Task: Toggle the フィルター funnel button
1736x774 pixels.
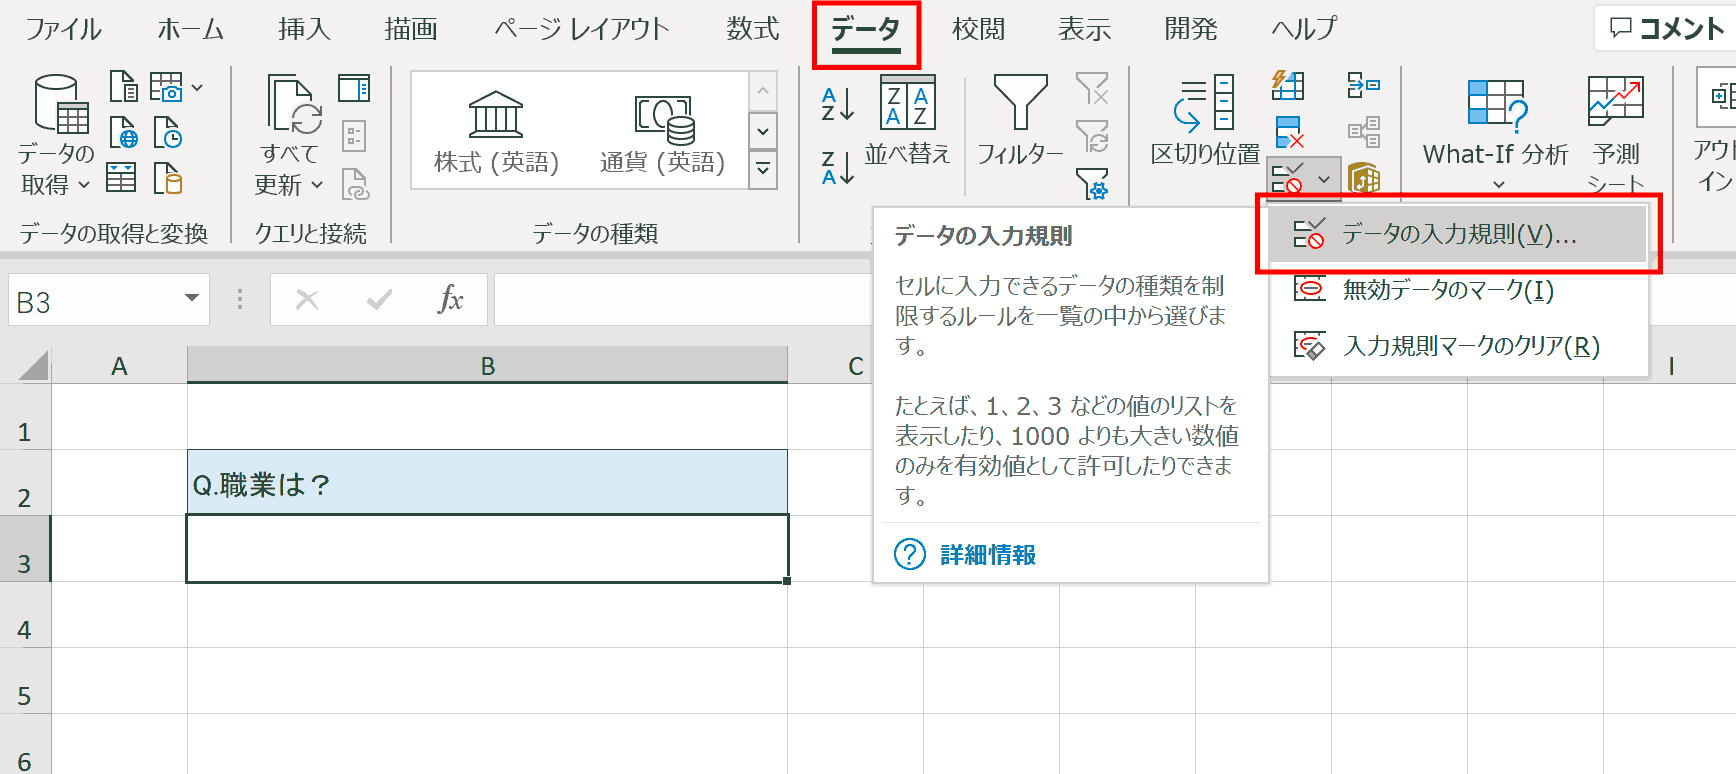Action: [1019, 120]
